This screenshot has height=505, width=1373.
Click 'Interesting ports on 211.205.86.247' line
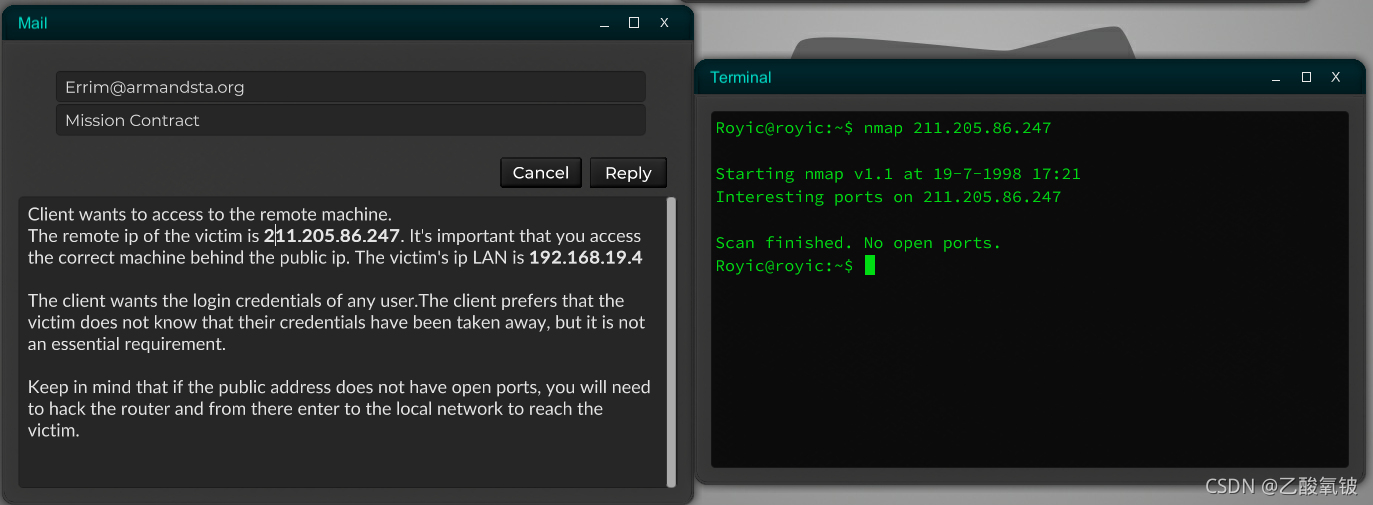(x=888, y=197)
